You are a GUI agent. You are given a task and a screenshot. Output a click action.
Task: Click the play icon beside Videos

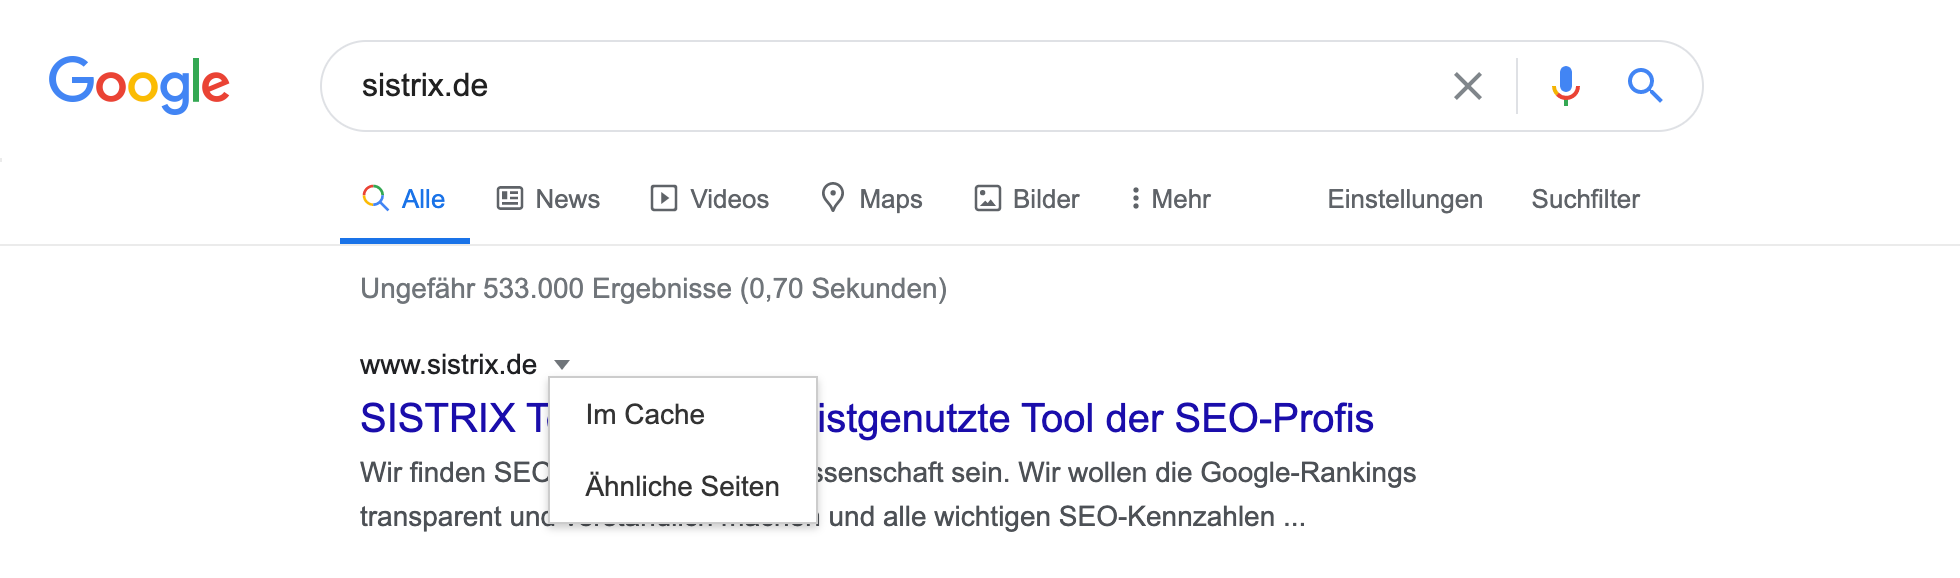pos(663,198)
